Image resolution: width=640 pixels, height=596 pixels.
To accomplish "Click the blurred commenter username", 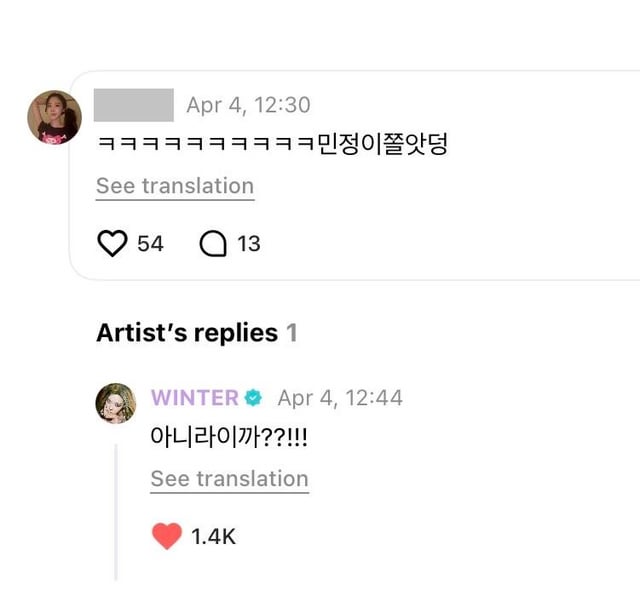I will tap(134, 104).
